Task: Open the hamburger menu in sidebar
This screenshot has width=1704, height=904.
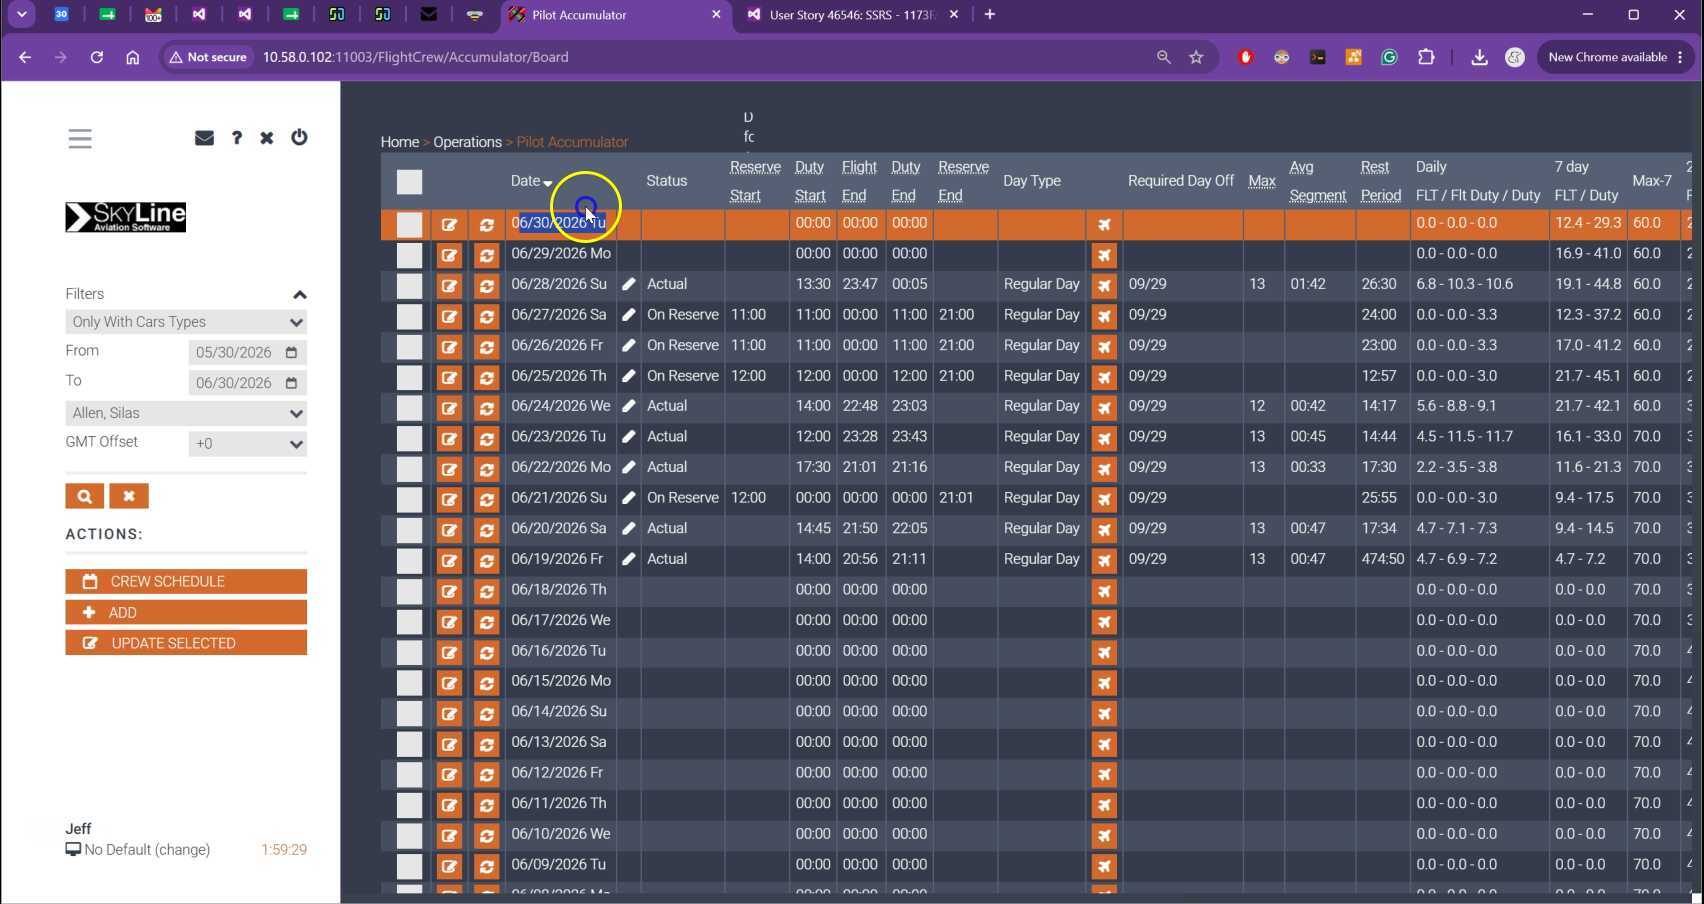Action: (x=80, y=138)
